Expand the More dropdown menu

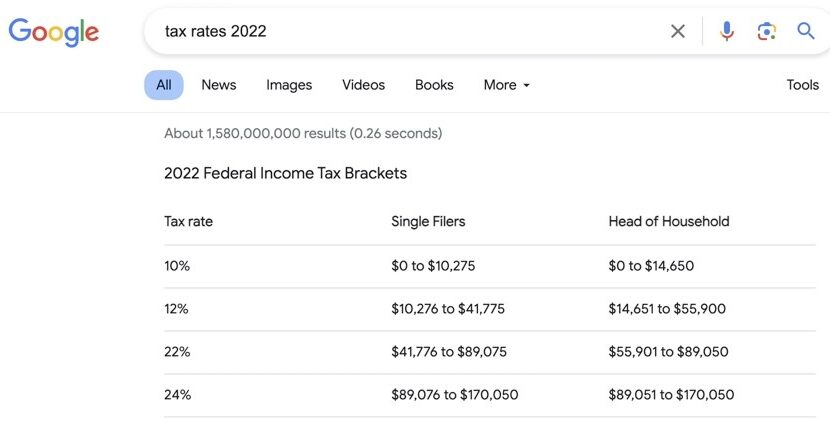tap(506, 85)
